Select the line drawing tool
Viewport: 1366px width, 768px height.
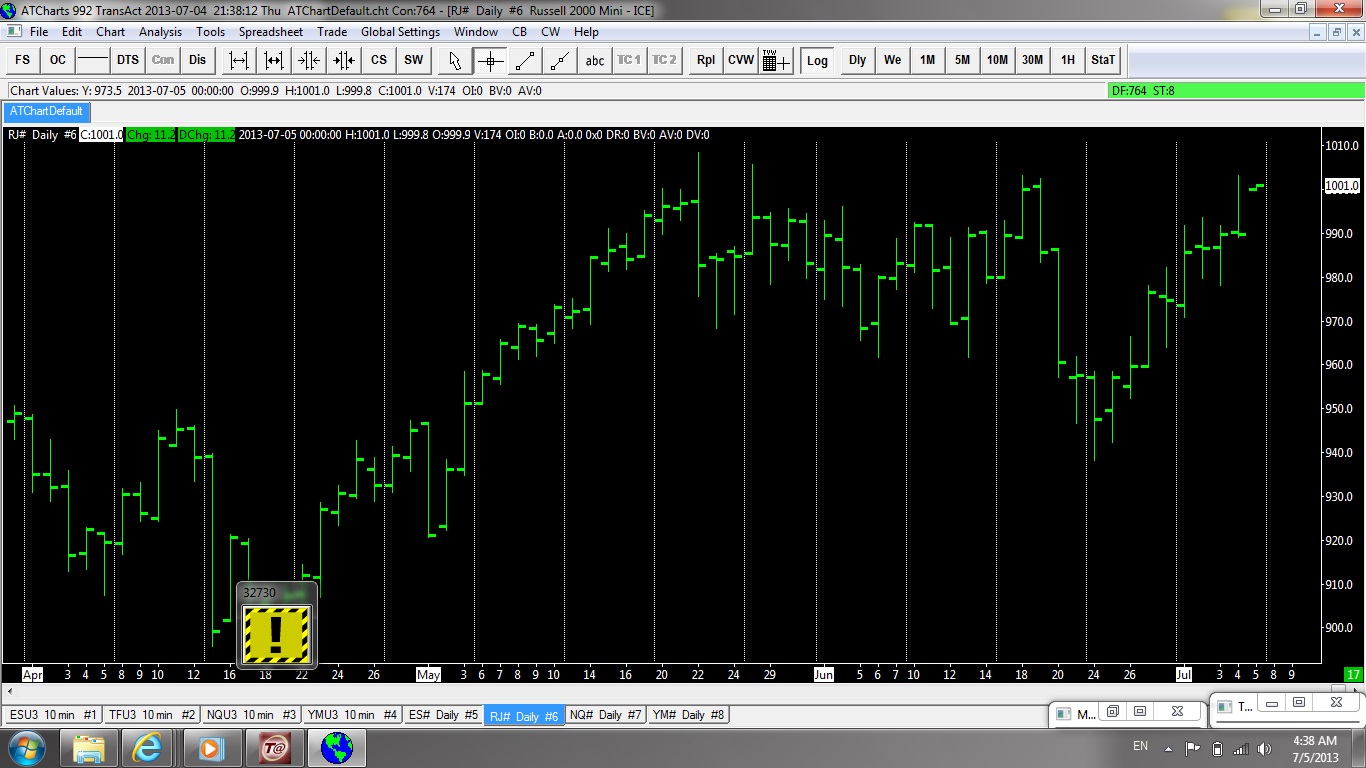(x=525, y=60)
